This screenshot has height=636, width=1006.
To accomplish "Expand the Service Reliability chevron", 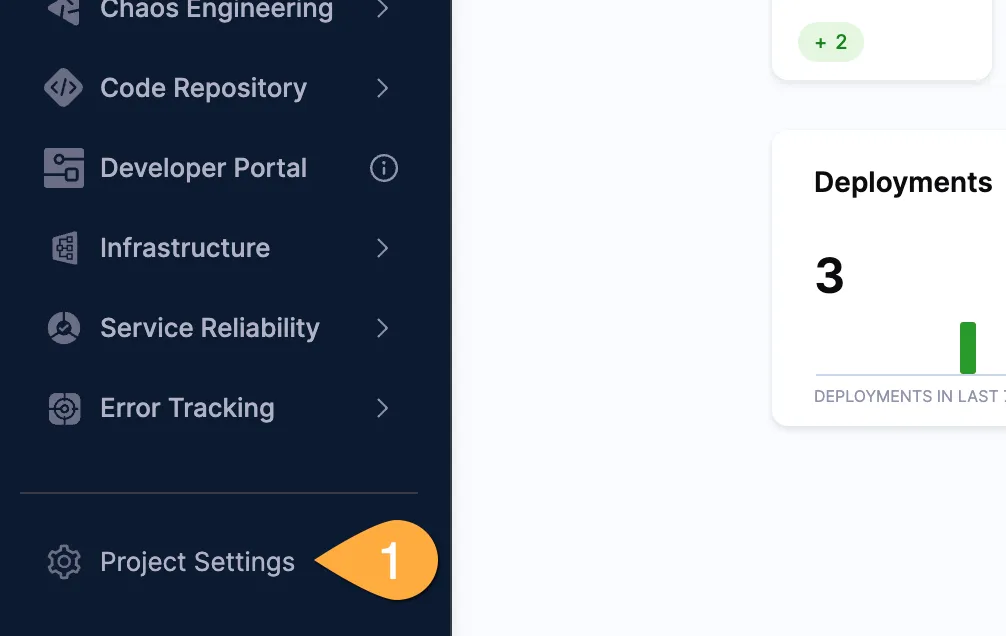I will click(x=382, y=328).
